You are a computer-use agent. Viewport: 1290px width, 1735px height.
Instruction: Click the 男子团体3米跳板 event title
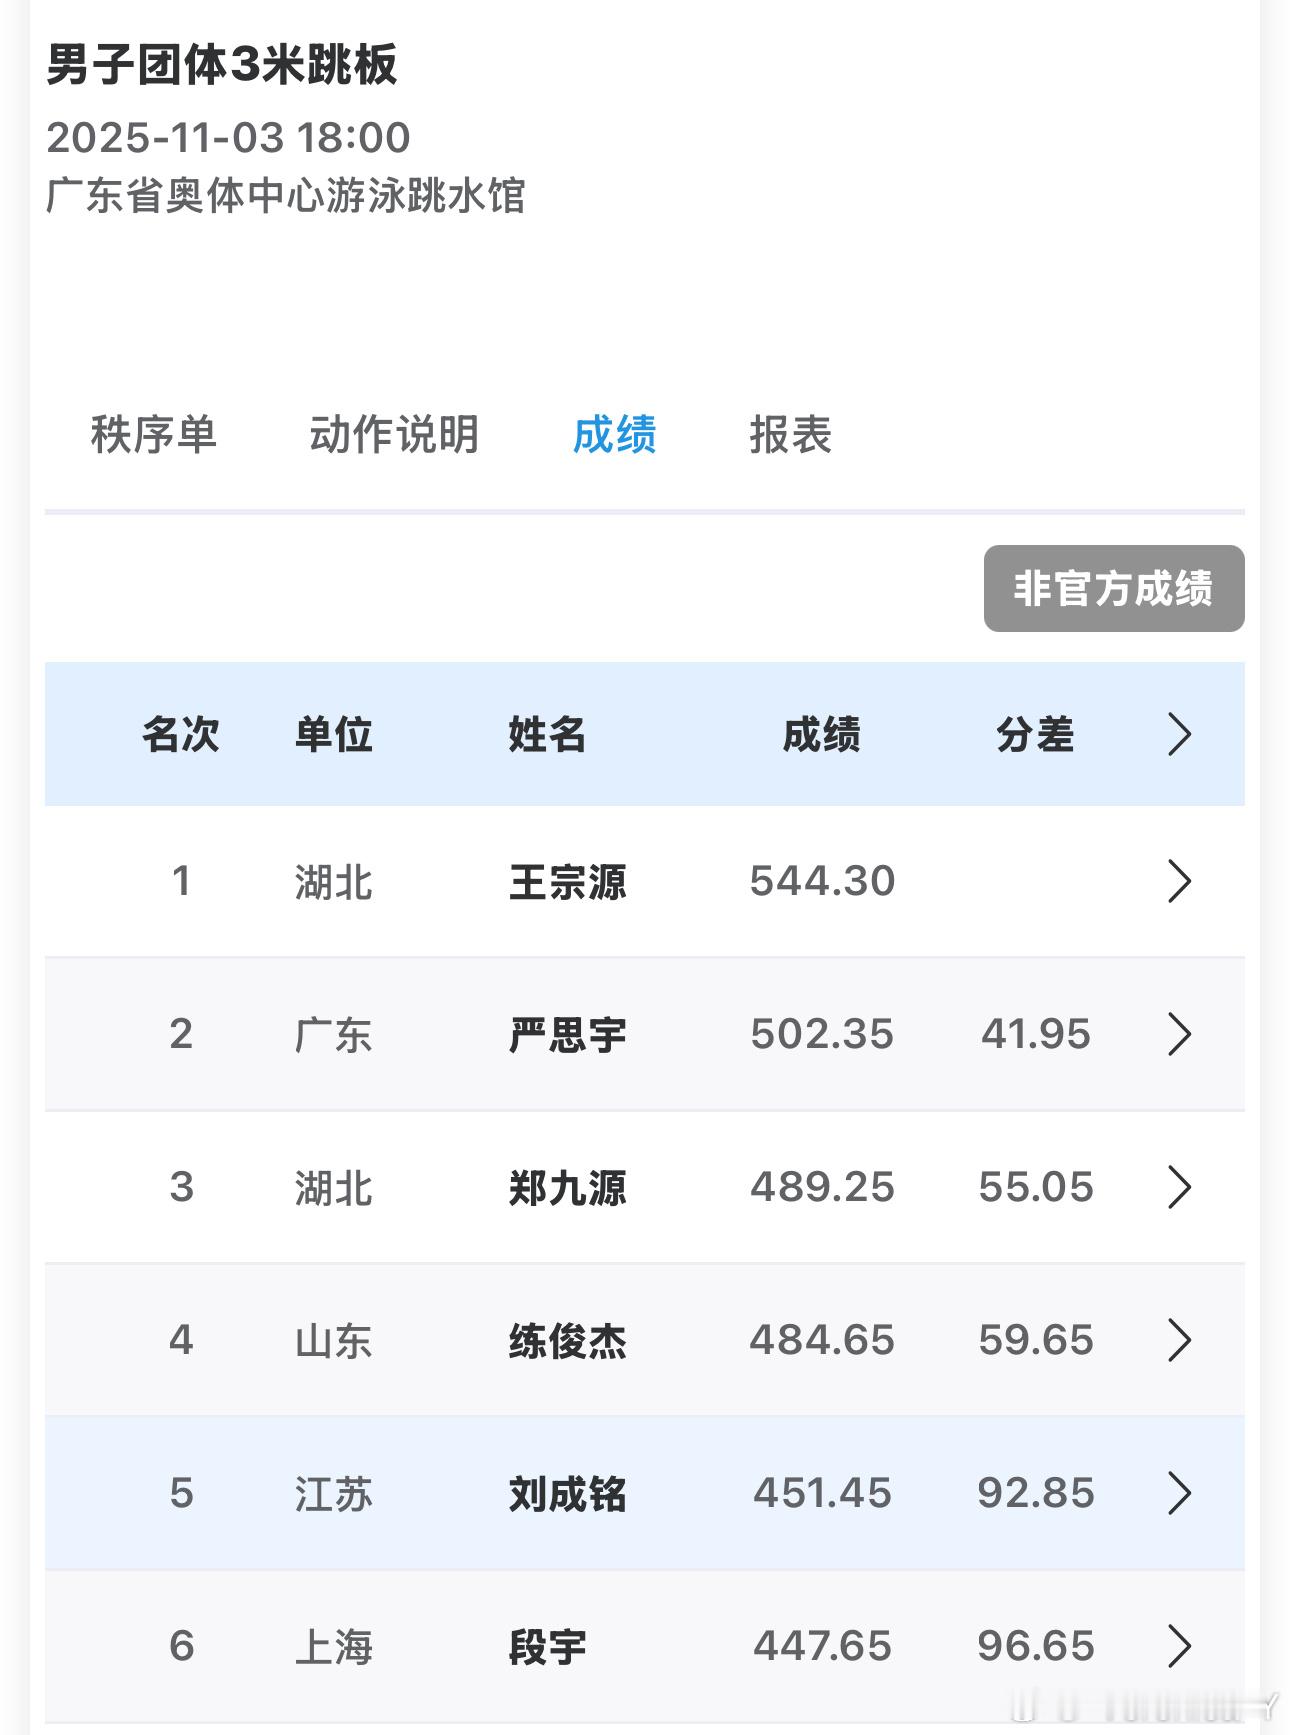[x=222, y=65]
